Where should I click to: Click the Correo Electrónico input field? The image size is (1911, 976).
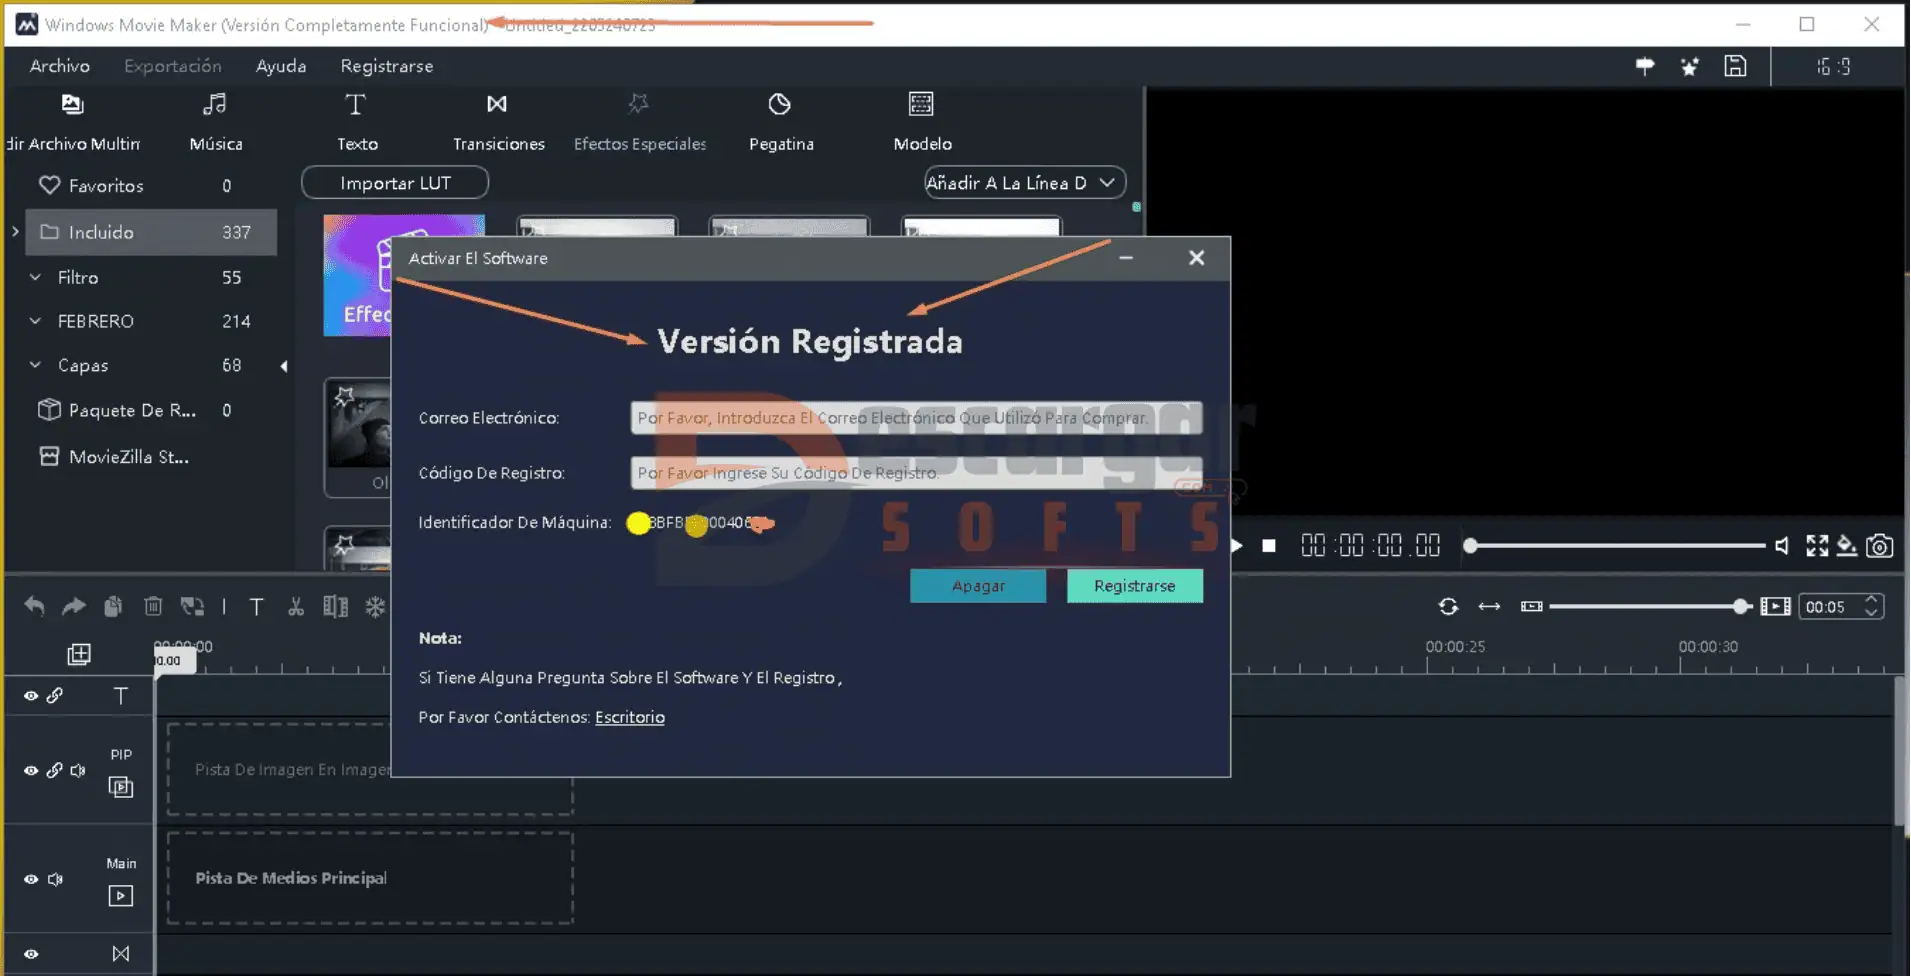(915, 418)
